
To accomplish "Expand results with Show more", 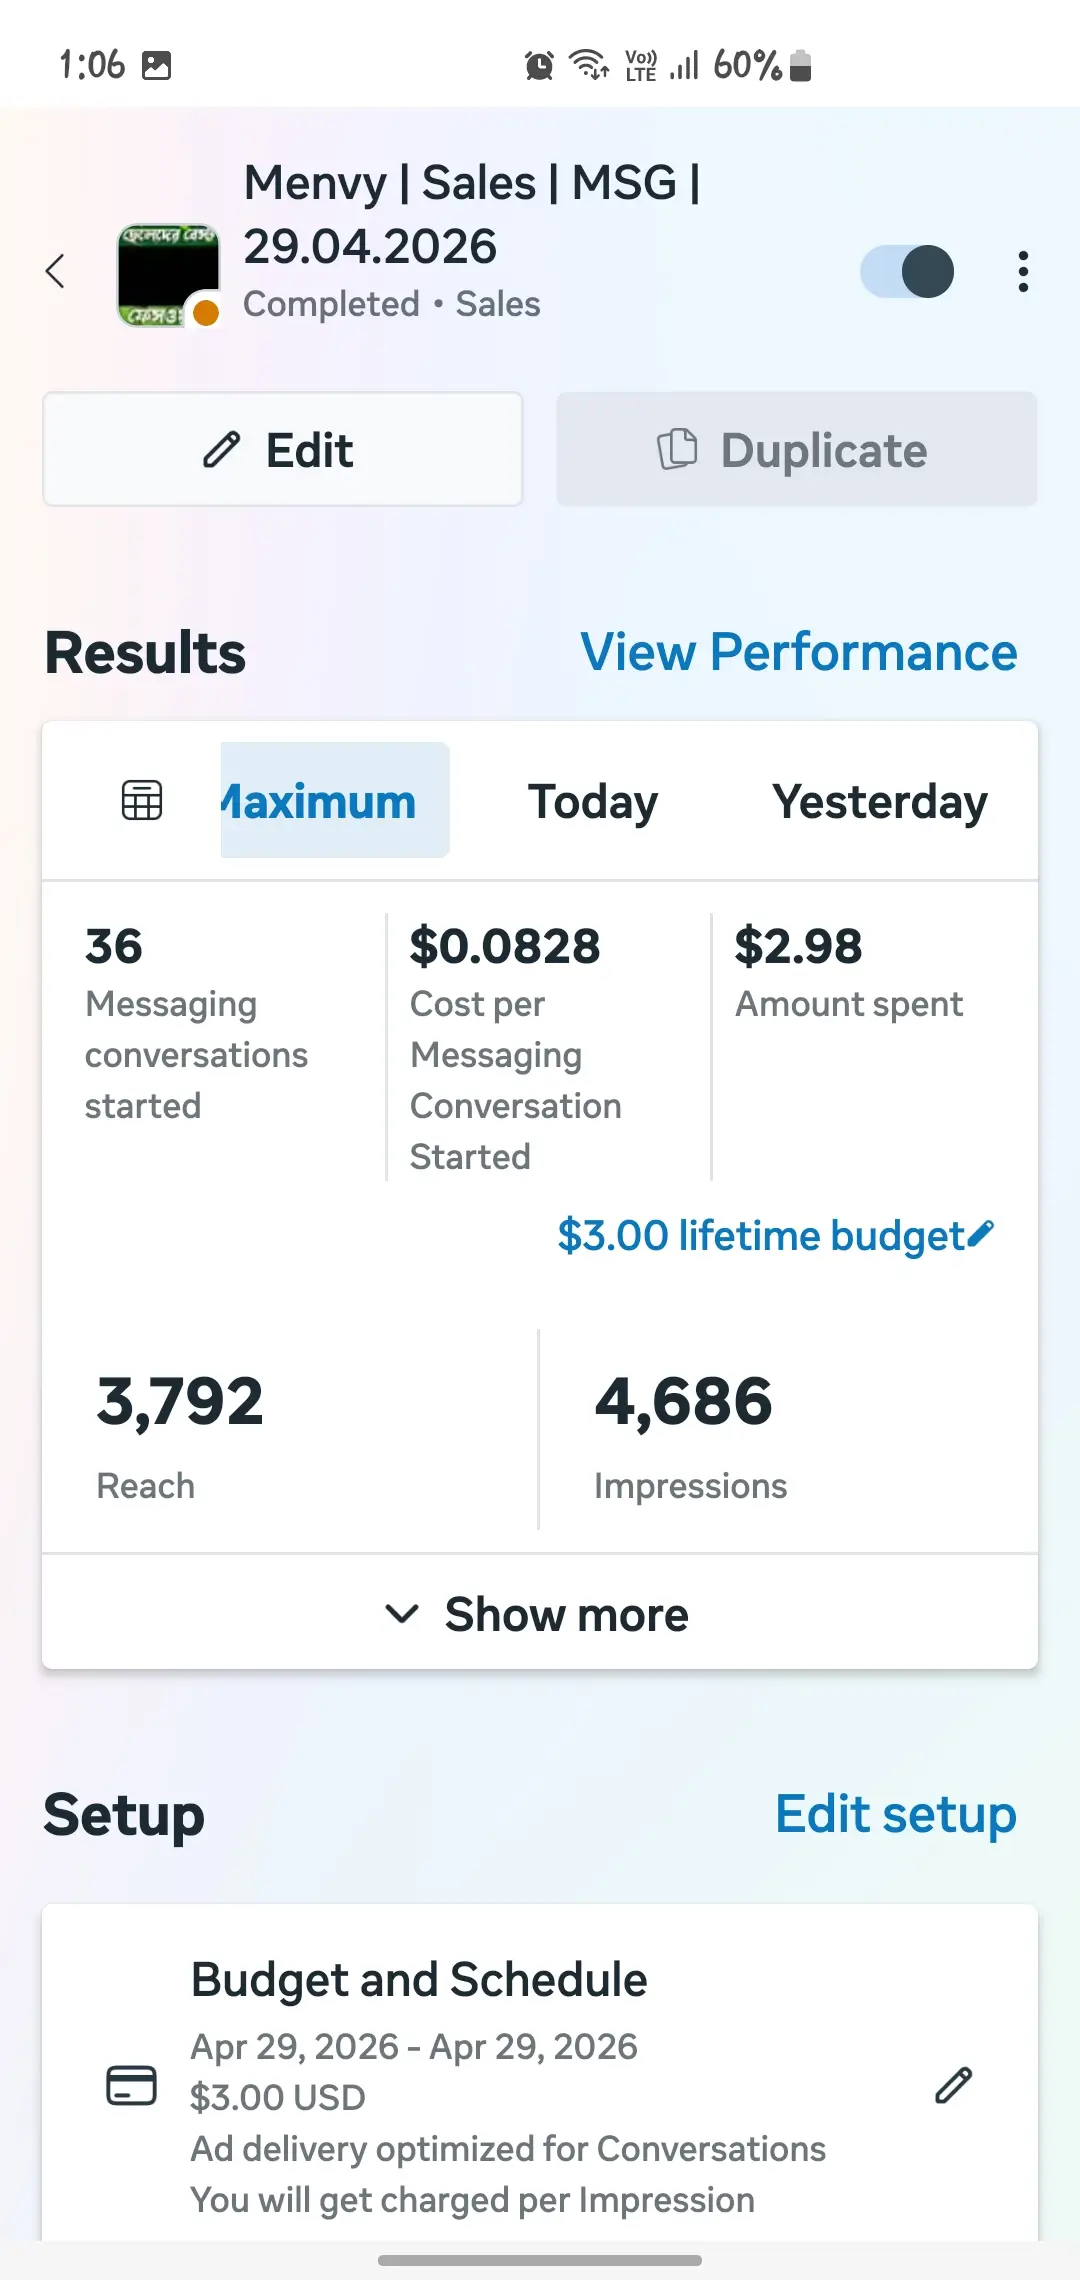I will [540, 1613].
